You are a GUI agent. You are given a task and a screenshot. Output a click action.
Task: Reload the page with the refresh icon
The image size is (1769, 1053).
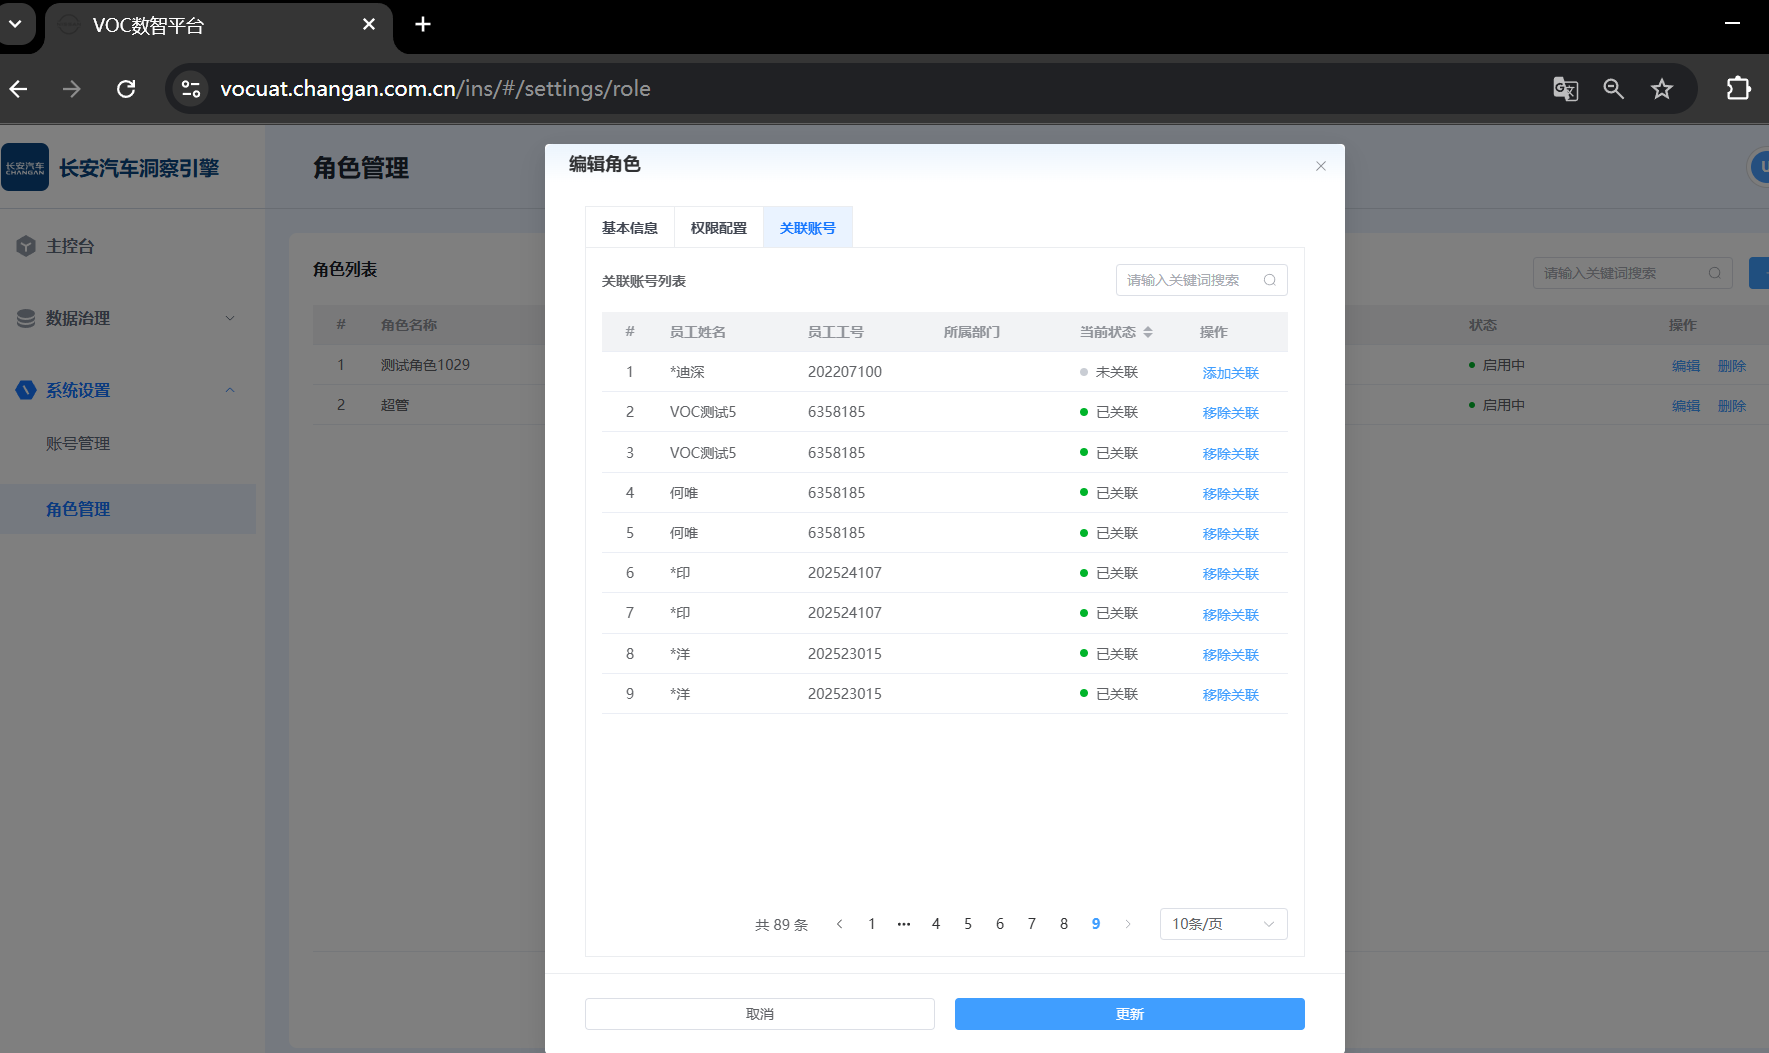pyautogui.click(x=126, y=89)
